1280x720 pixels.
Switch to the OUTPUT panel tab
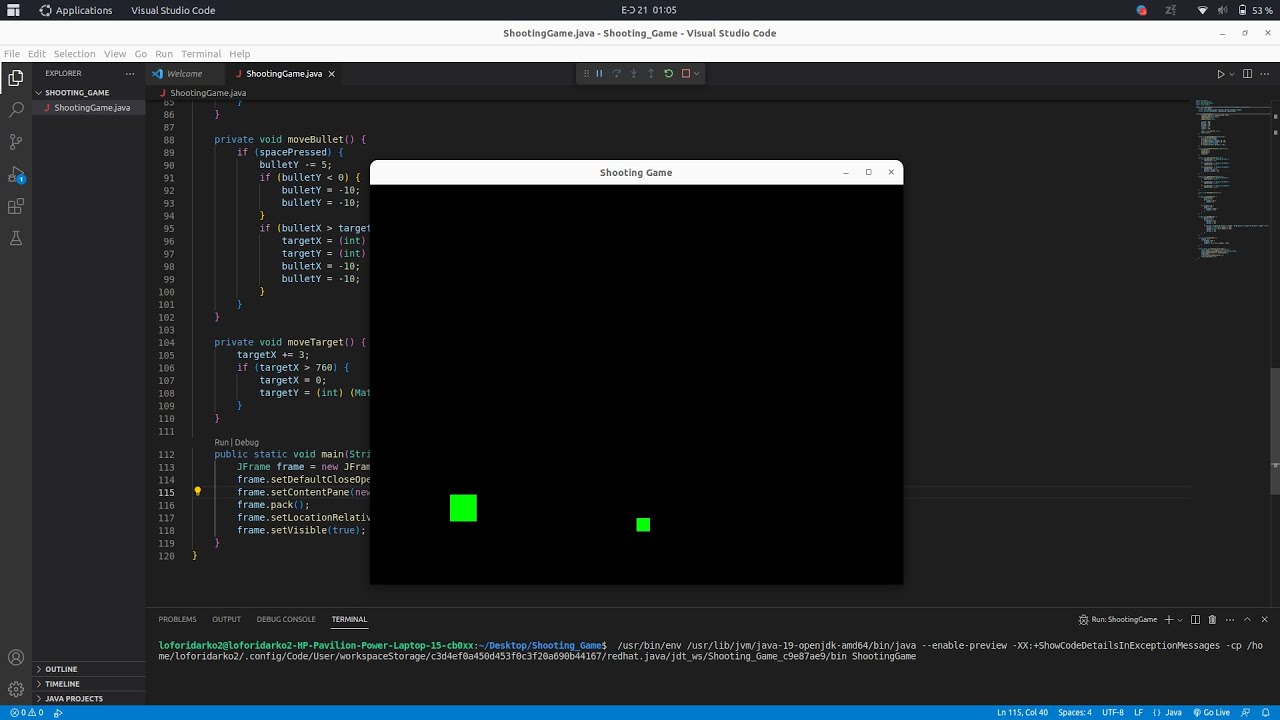pyautogui.click(x=226, y=620)
